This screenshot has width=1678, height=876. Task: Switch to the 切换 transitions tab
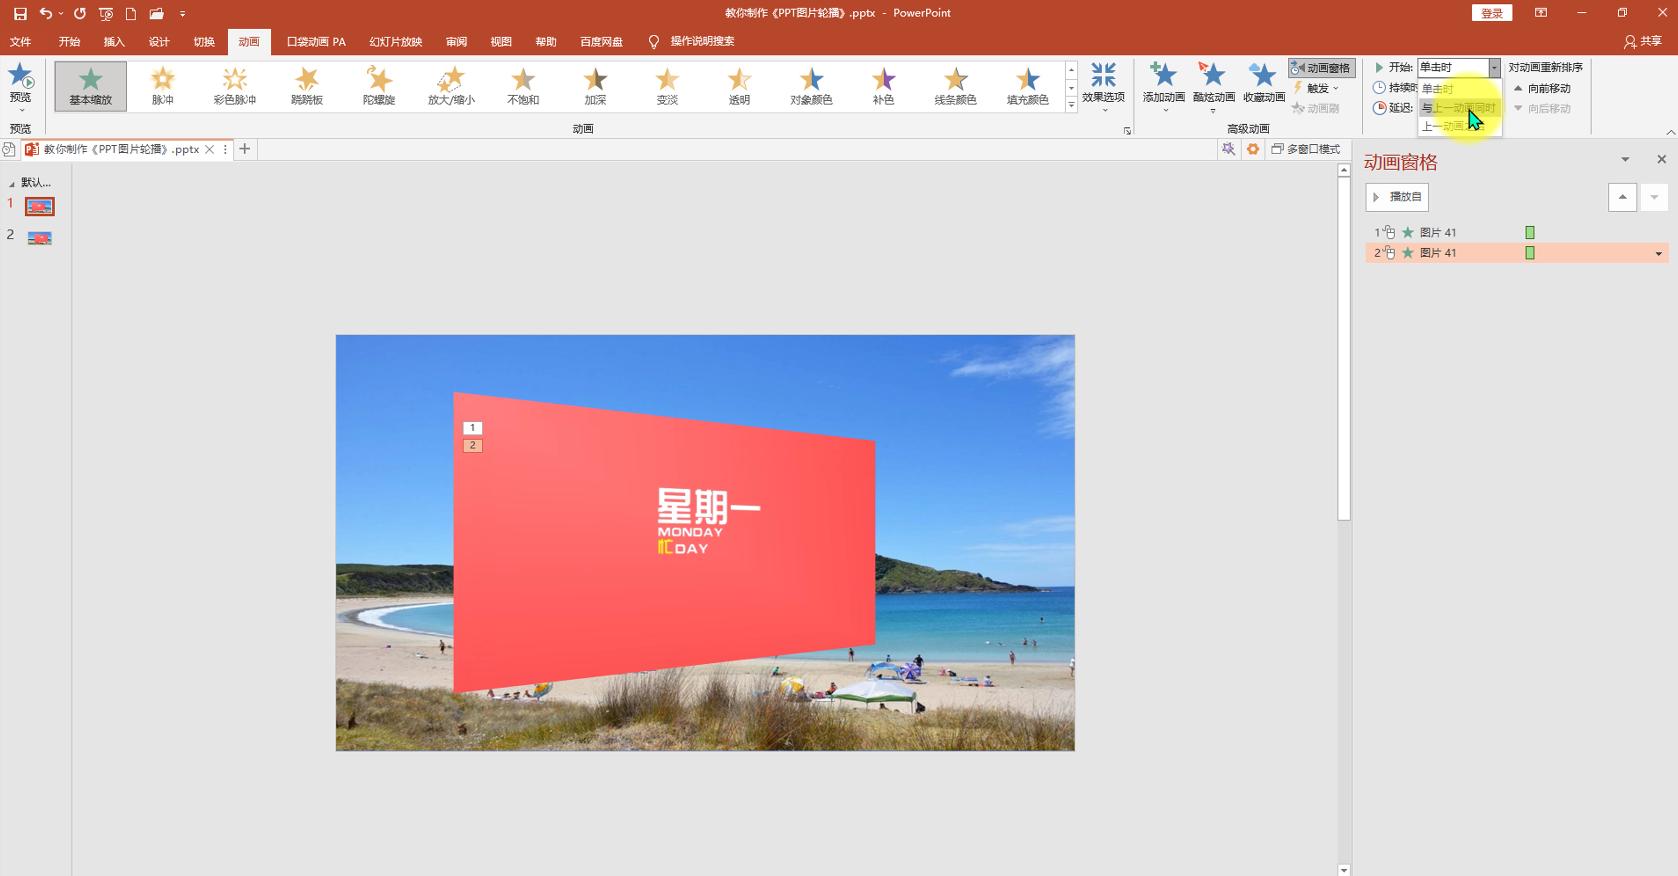(204, 42)
